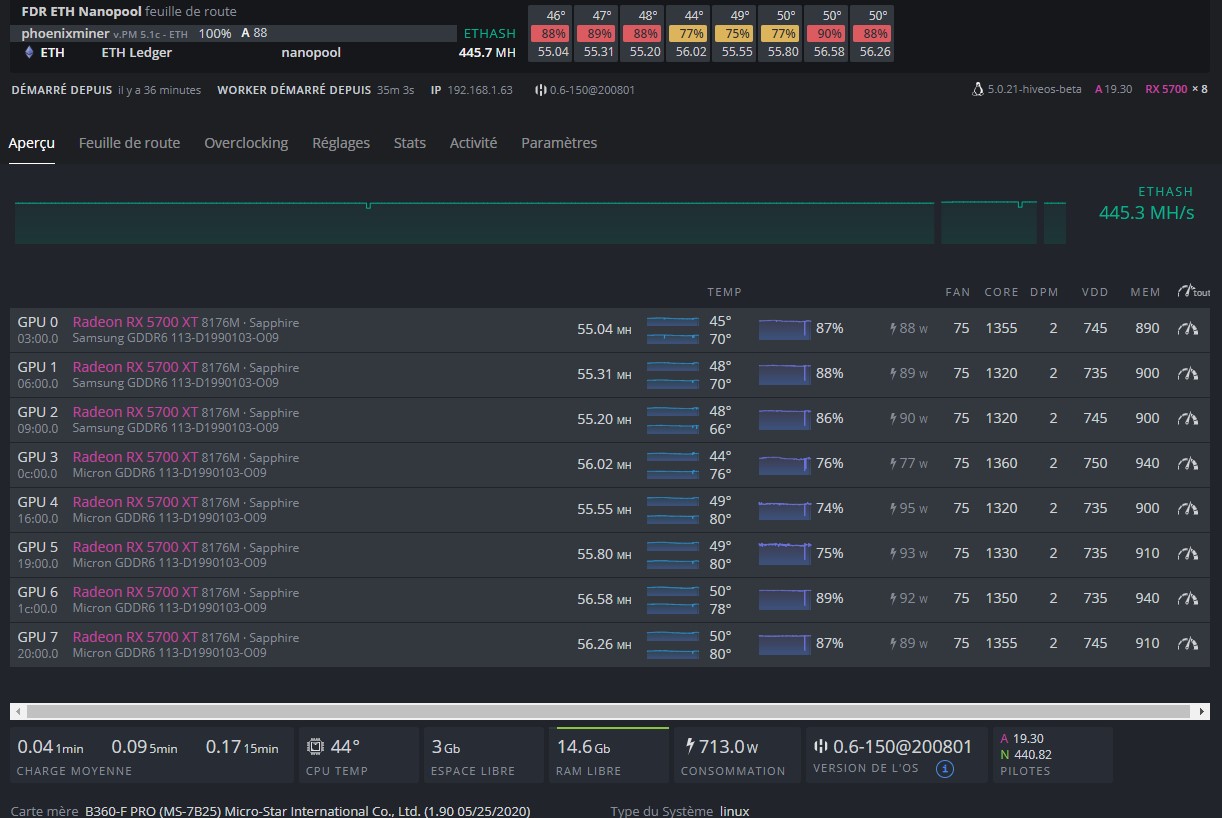Click the ETH Ledger wallet label
1222x818 pixels.
click(x=137, y=52)
